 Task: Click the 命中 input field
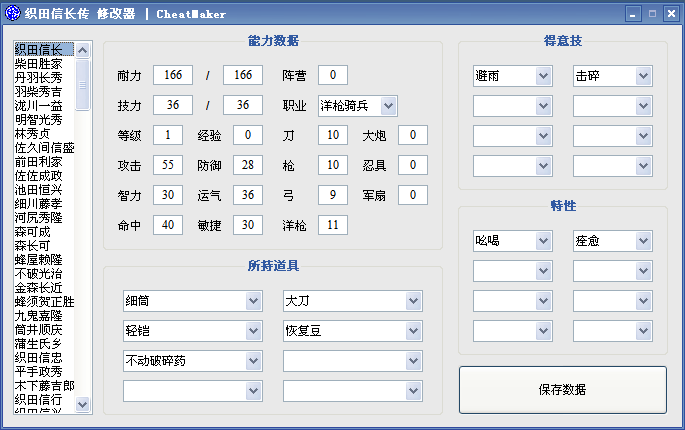[168, 225]
